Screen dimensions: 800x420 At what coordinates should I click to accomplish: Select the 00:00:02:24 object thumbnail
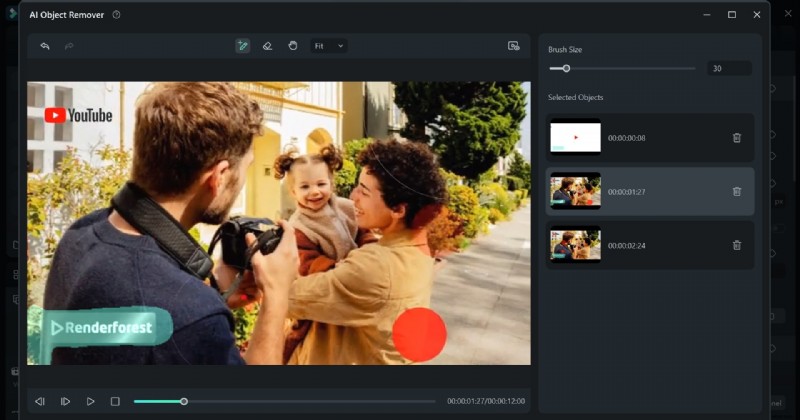click(575, 245)
